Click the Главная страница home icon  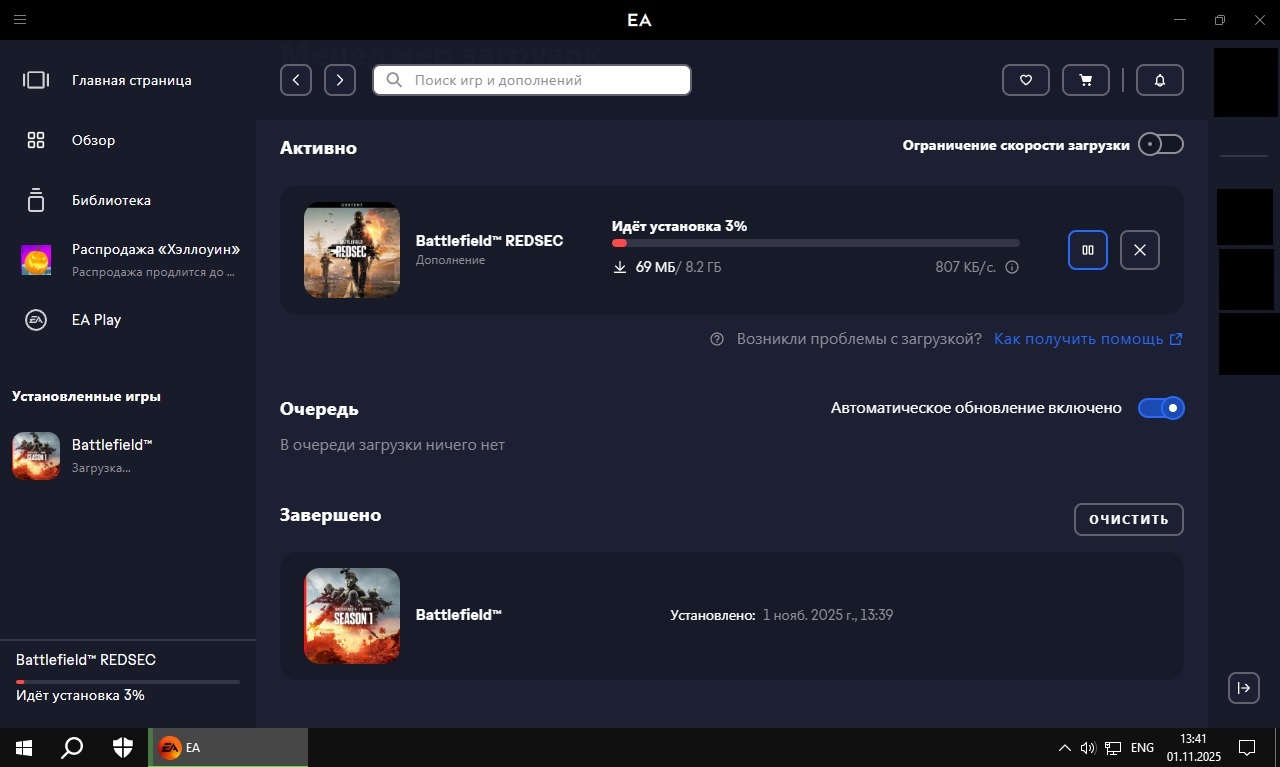tap(36, 80)
